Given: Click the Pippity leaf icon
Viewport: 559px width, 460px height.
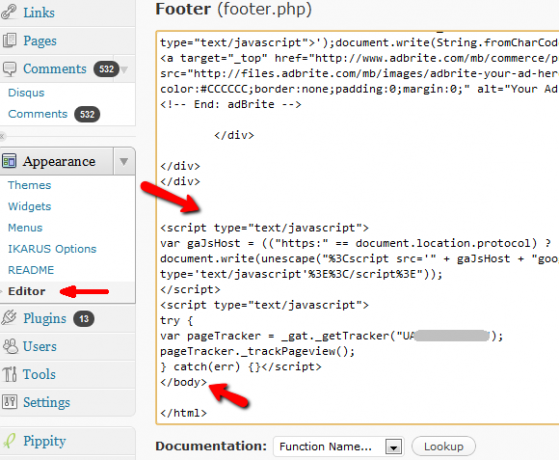Looking at the screenshot, I should (9, 440).
